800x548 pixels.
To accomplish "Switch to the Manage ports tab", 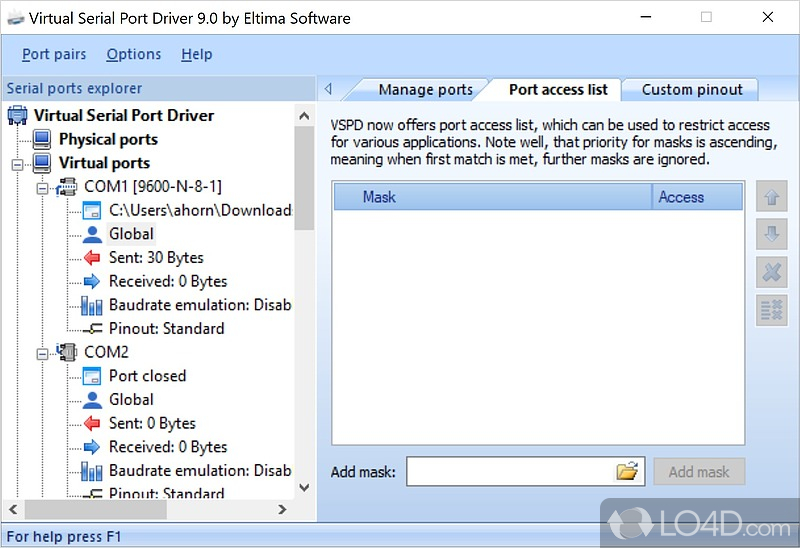I will [425, 89].
